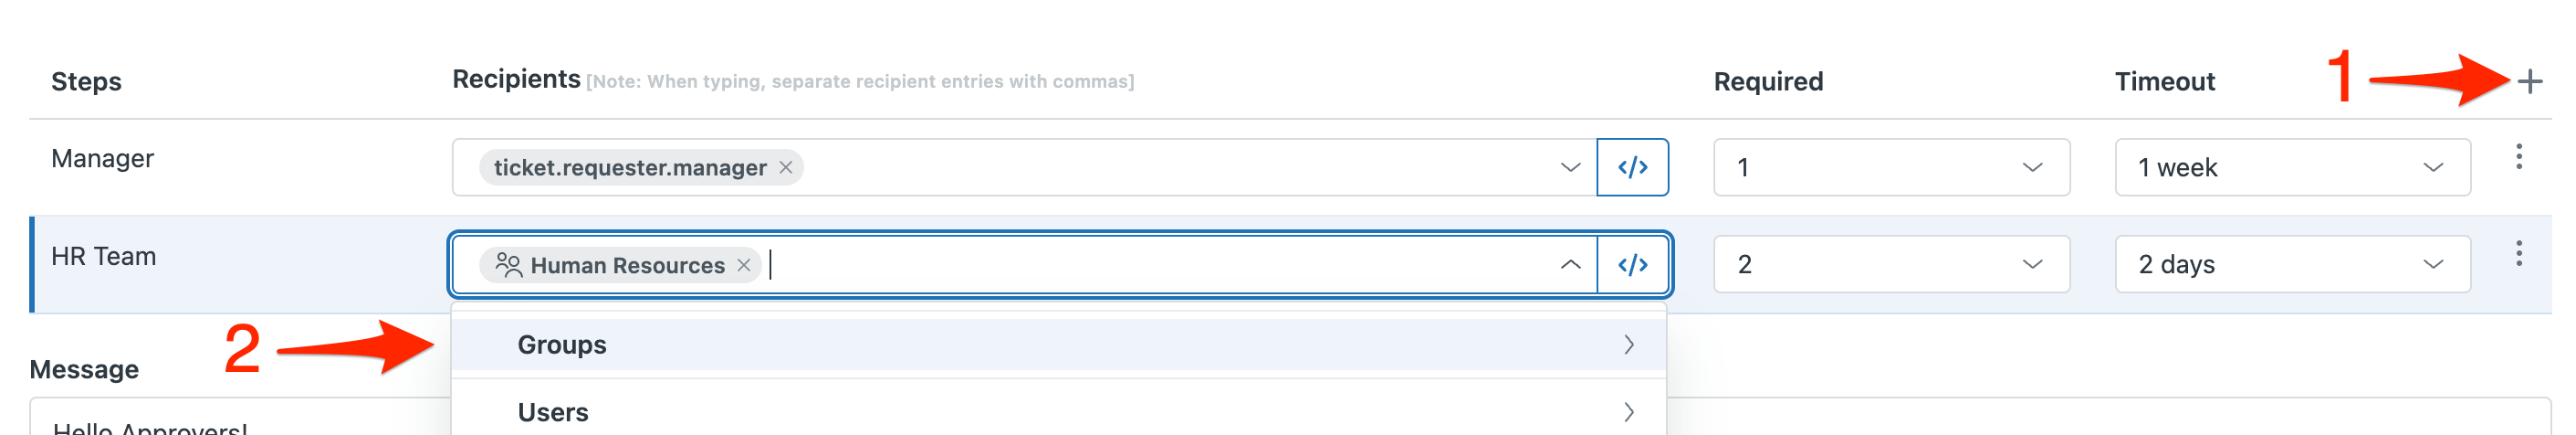Collapse HR Team recipients dropdown arrow
This screenshot has height=435, width=2576.
[x=1570, y=264]
